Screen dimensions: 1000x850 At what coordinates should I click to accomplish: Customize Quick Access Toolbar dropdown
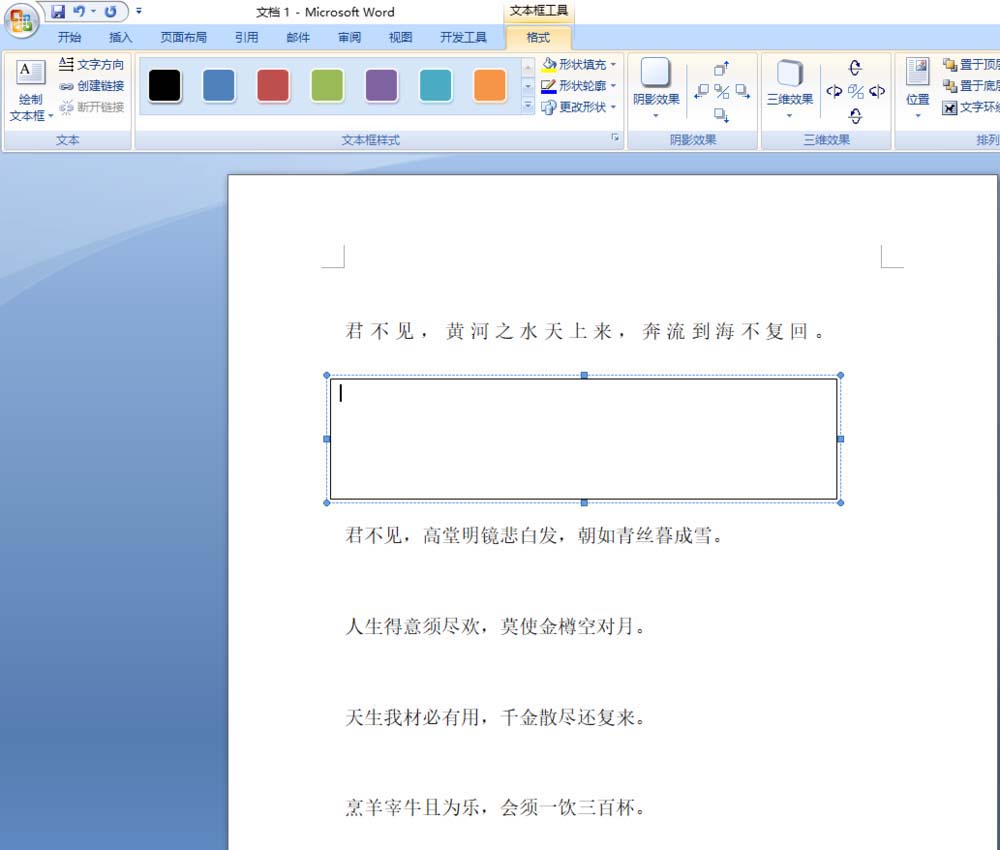[x=138, y=11]
